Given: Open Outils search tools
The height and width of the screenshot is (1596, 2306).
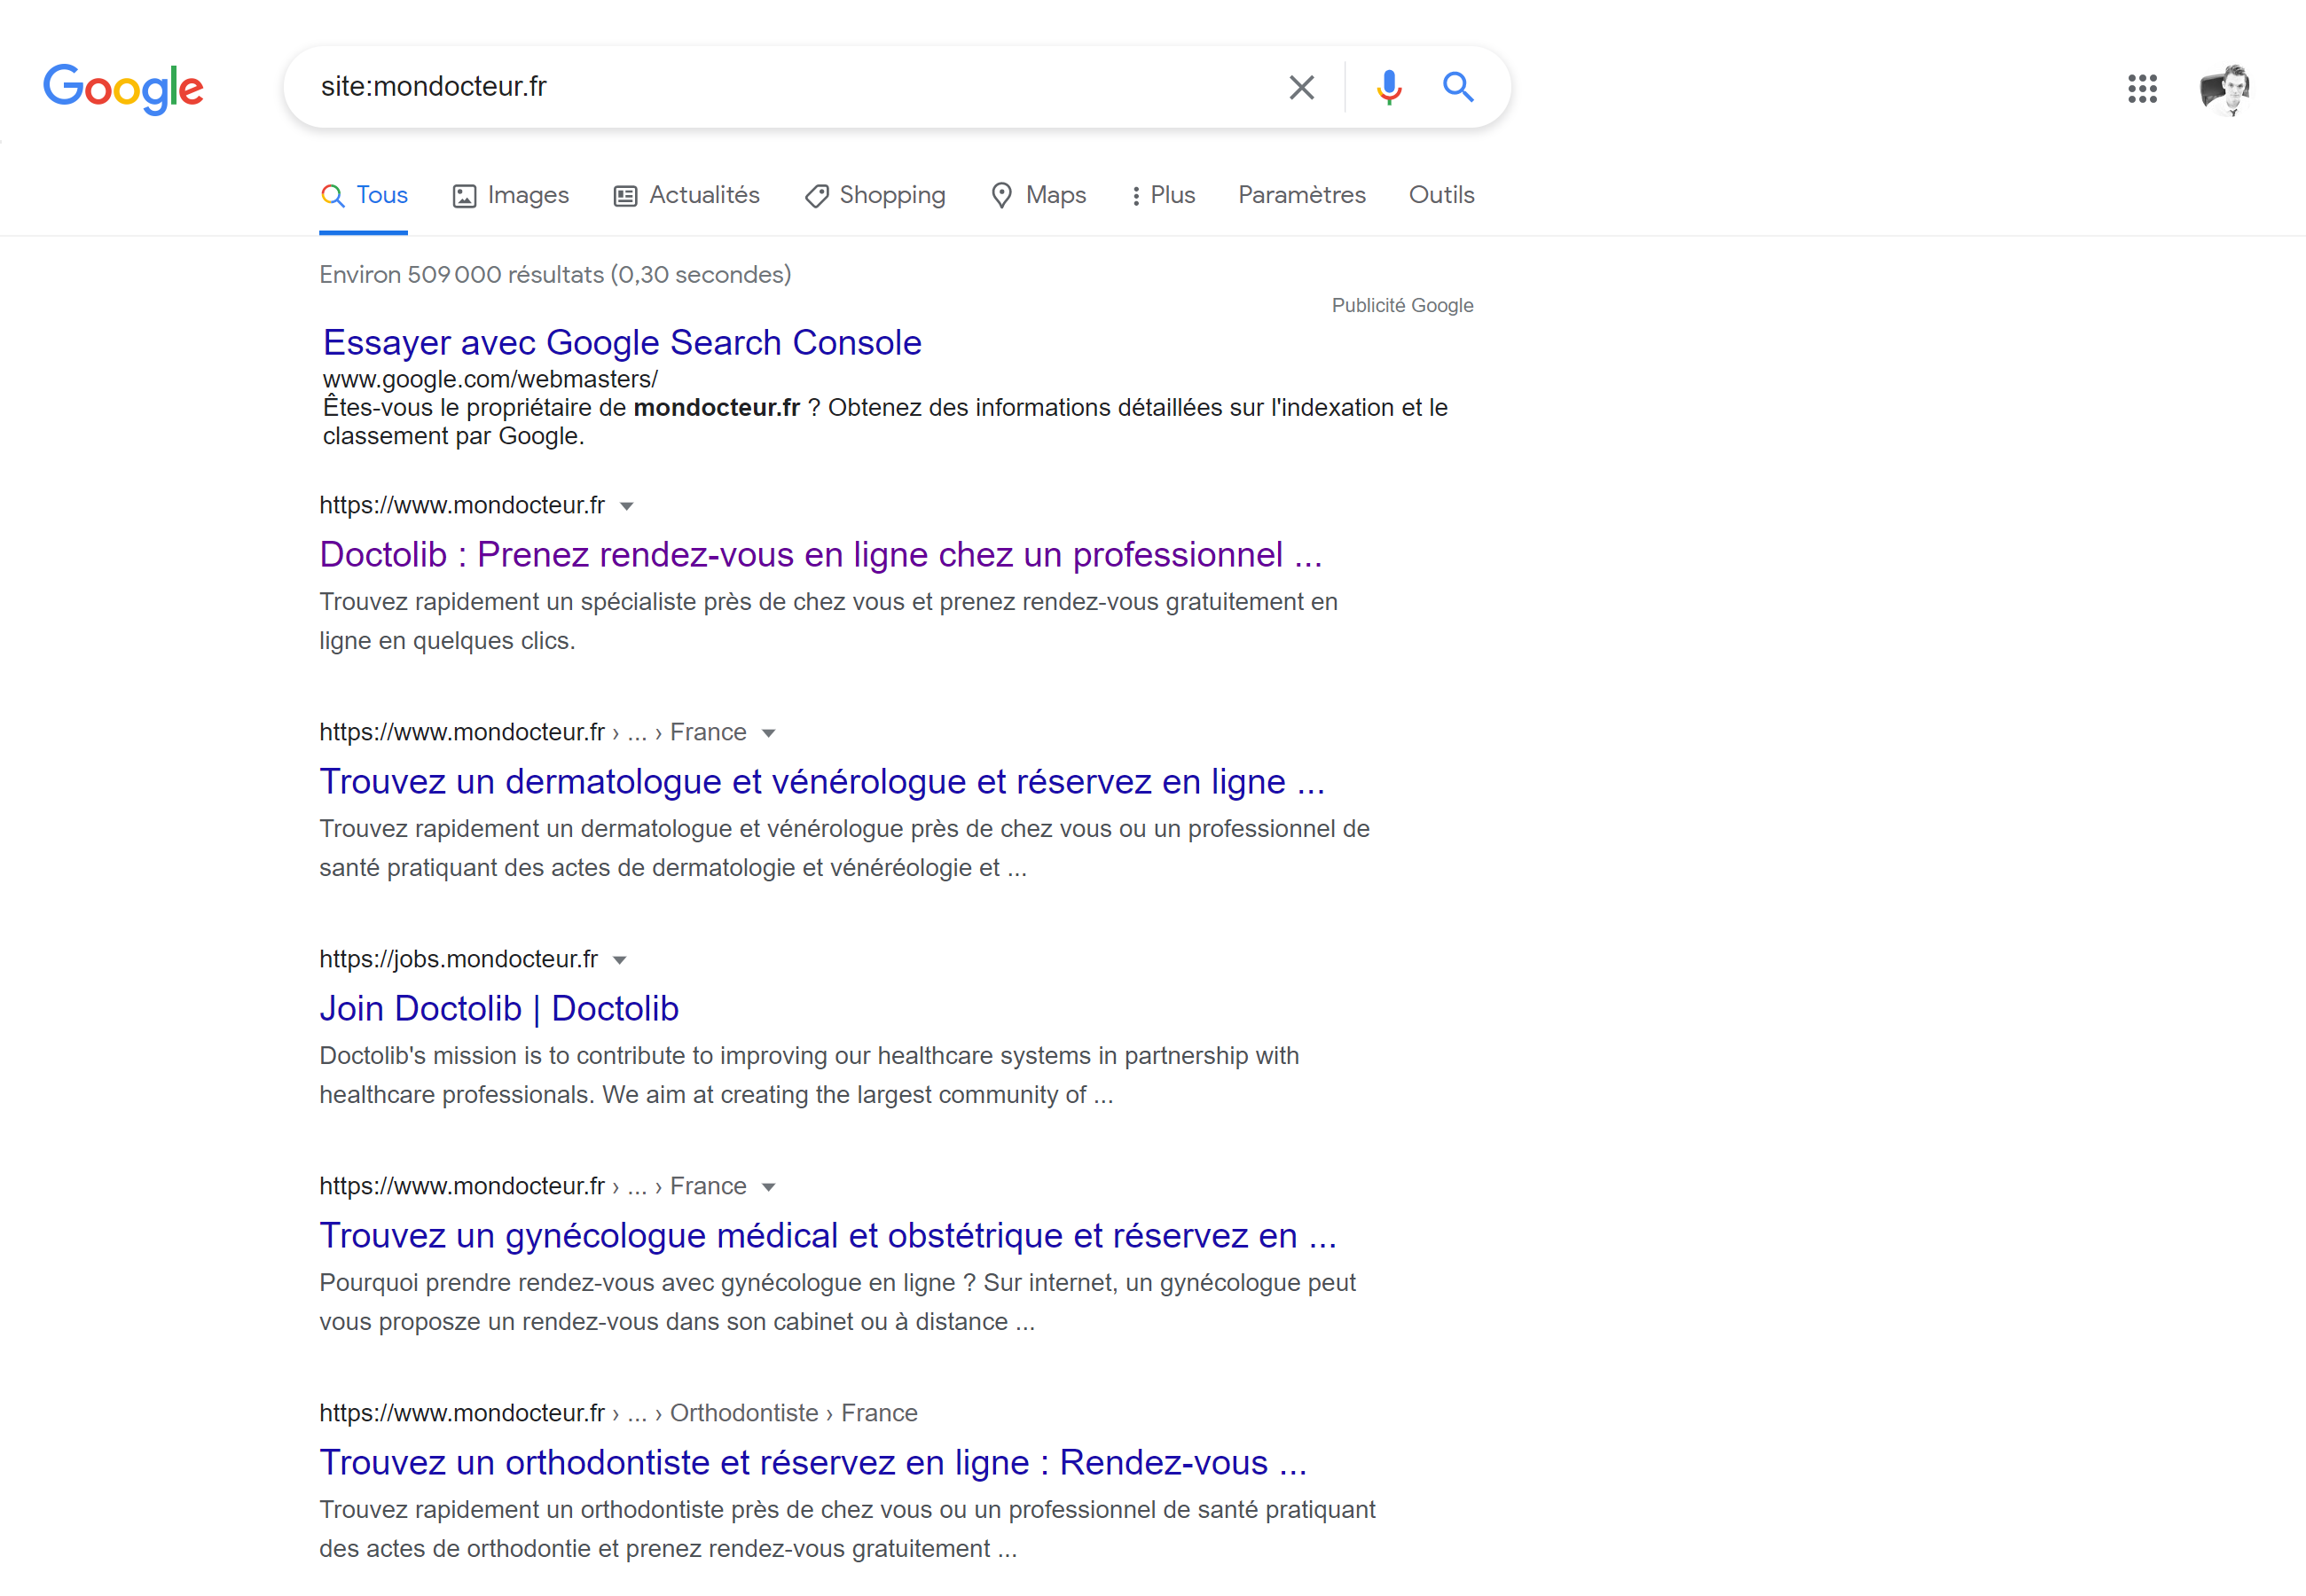Looking at the screenshot, I should [x=1441, y=195].
